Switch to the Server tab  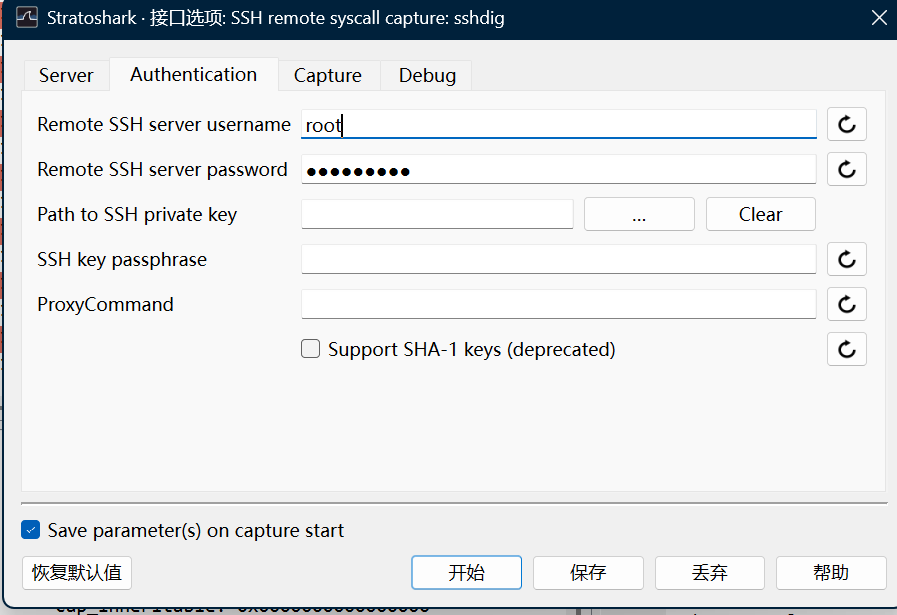click(66, 76)
